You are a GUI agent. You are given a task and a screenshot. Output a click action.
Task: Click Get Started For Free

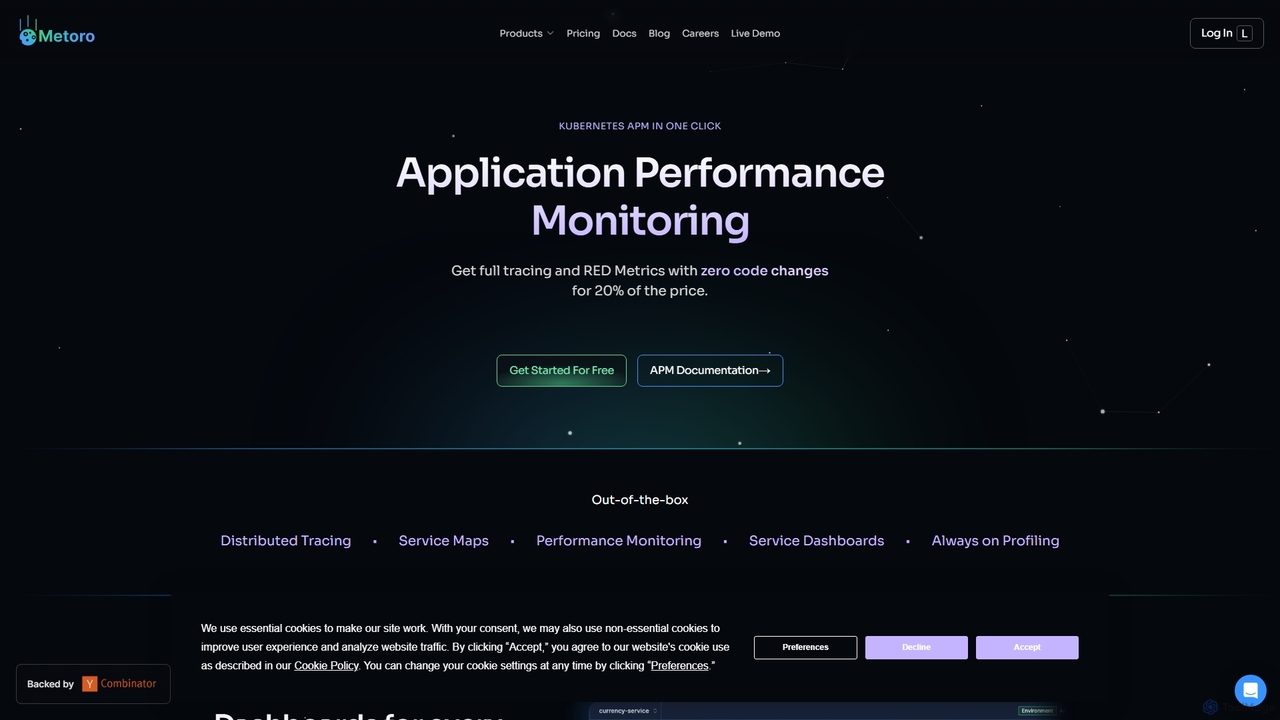click(562, 370)
